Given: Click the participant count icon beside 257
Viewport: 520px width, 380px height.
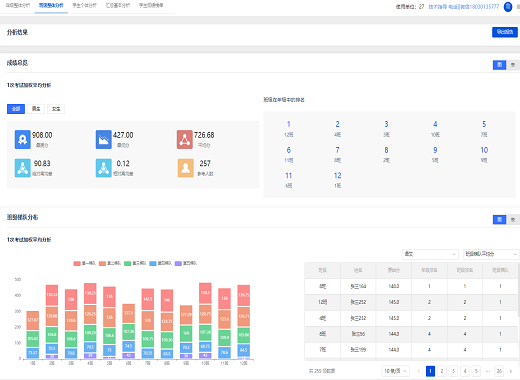Looking at the screenshot, I should [186, 168].
